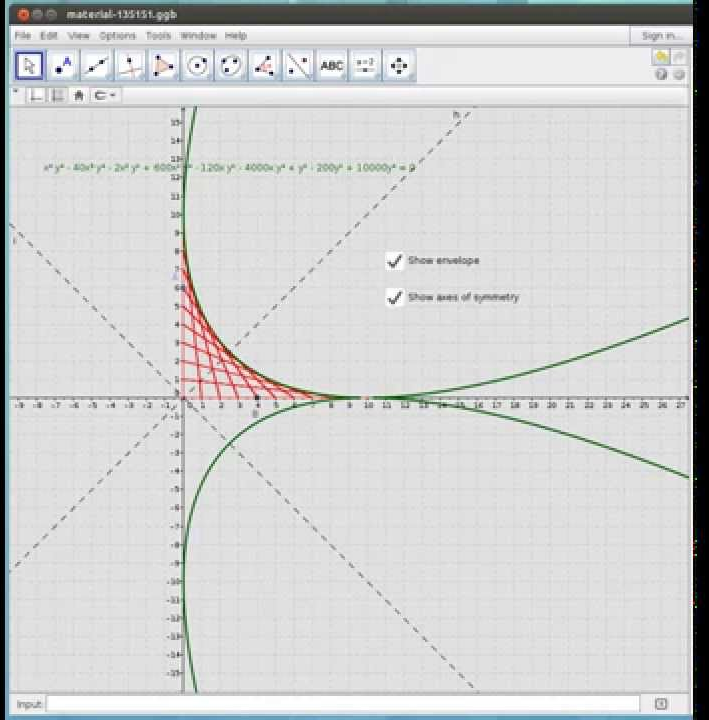Select the ABC text tool
This screenshot has height=720, width=709.
click(x=332, y=66)
